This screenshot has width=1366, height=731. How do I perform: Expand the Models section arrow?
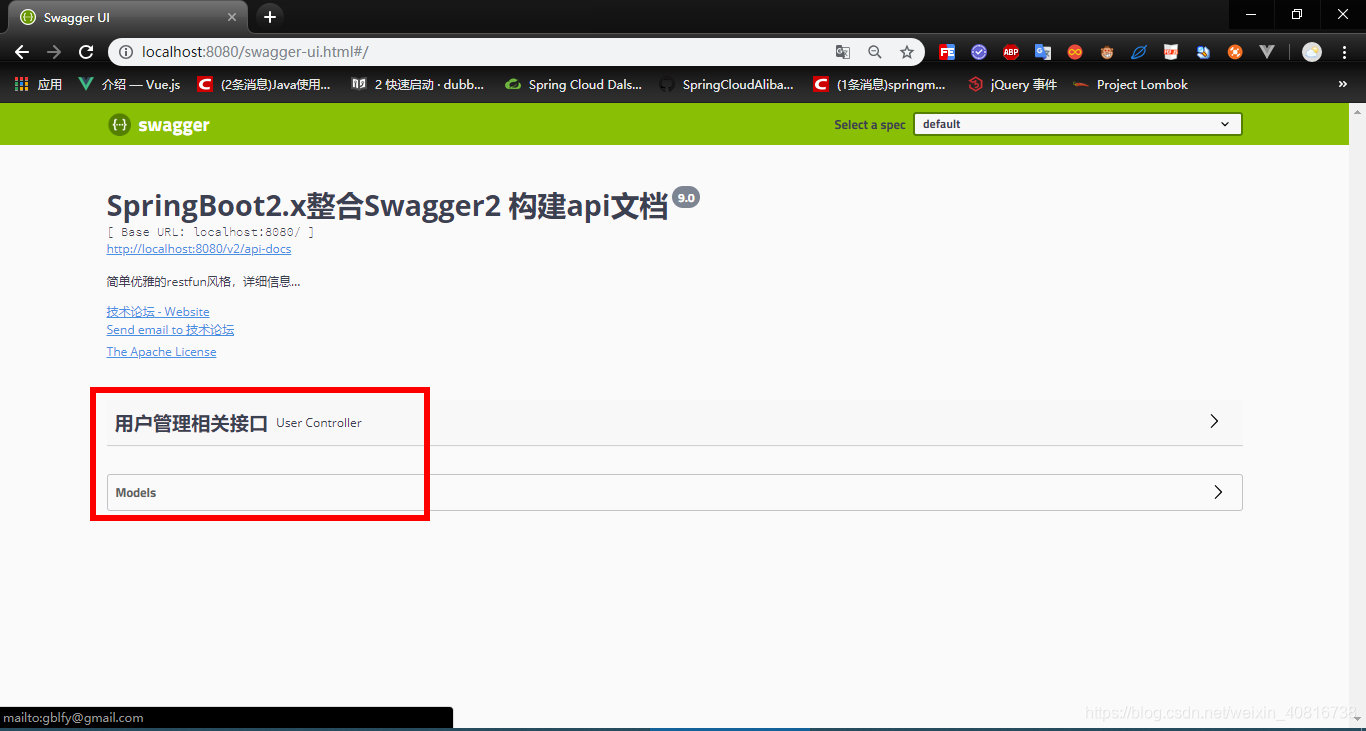[x=1217, y=492]
